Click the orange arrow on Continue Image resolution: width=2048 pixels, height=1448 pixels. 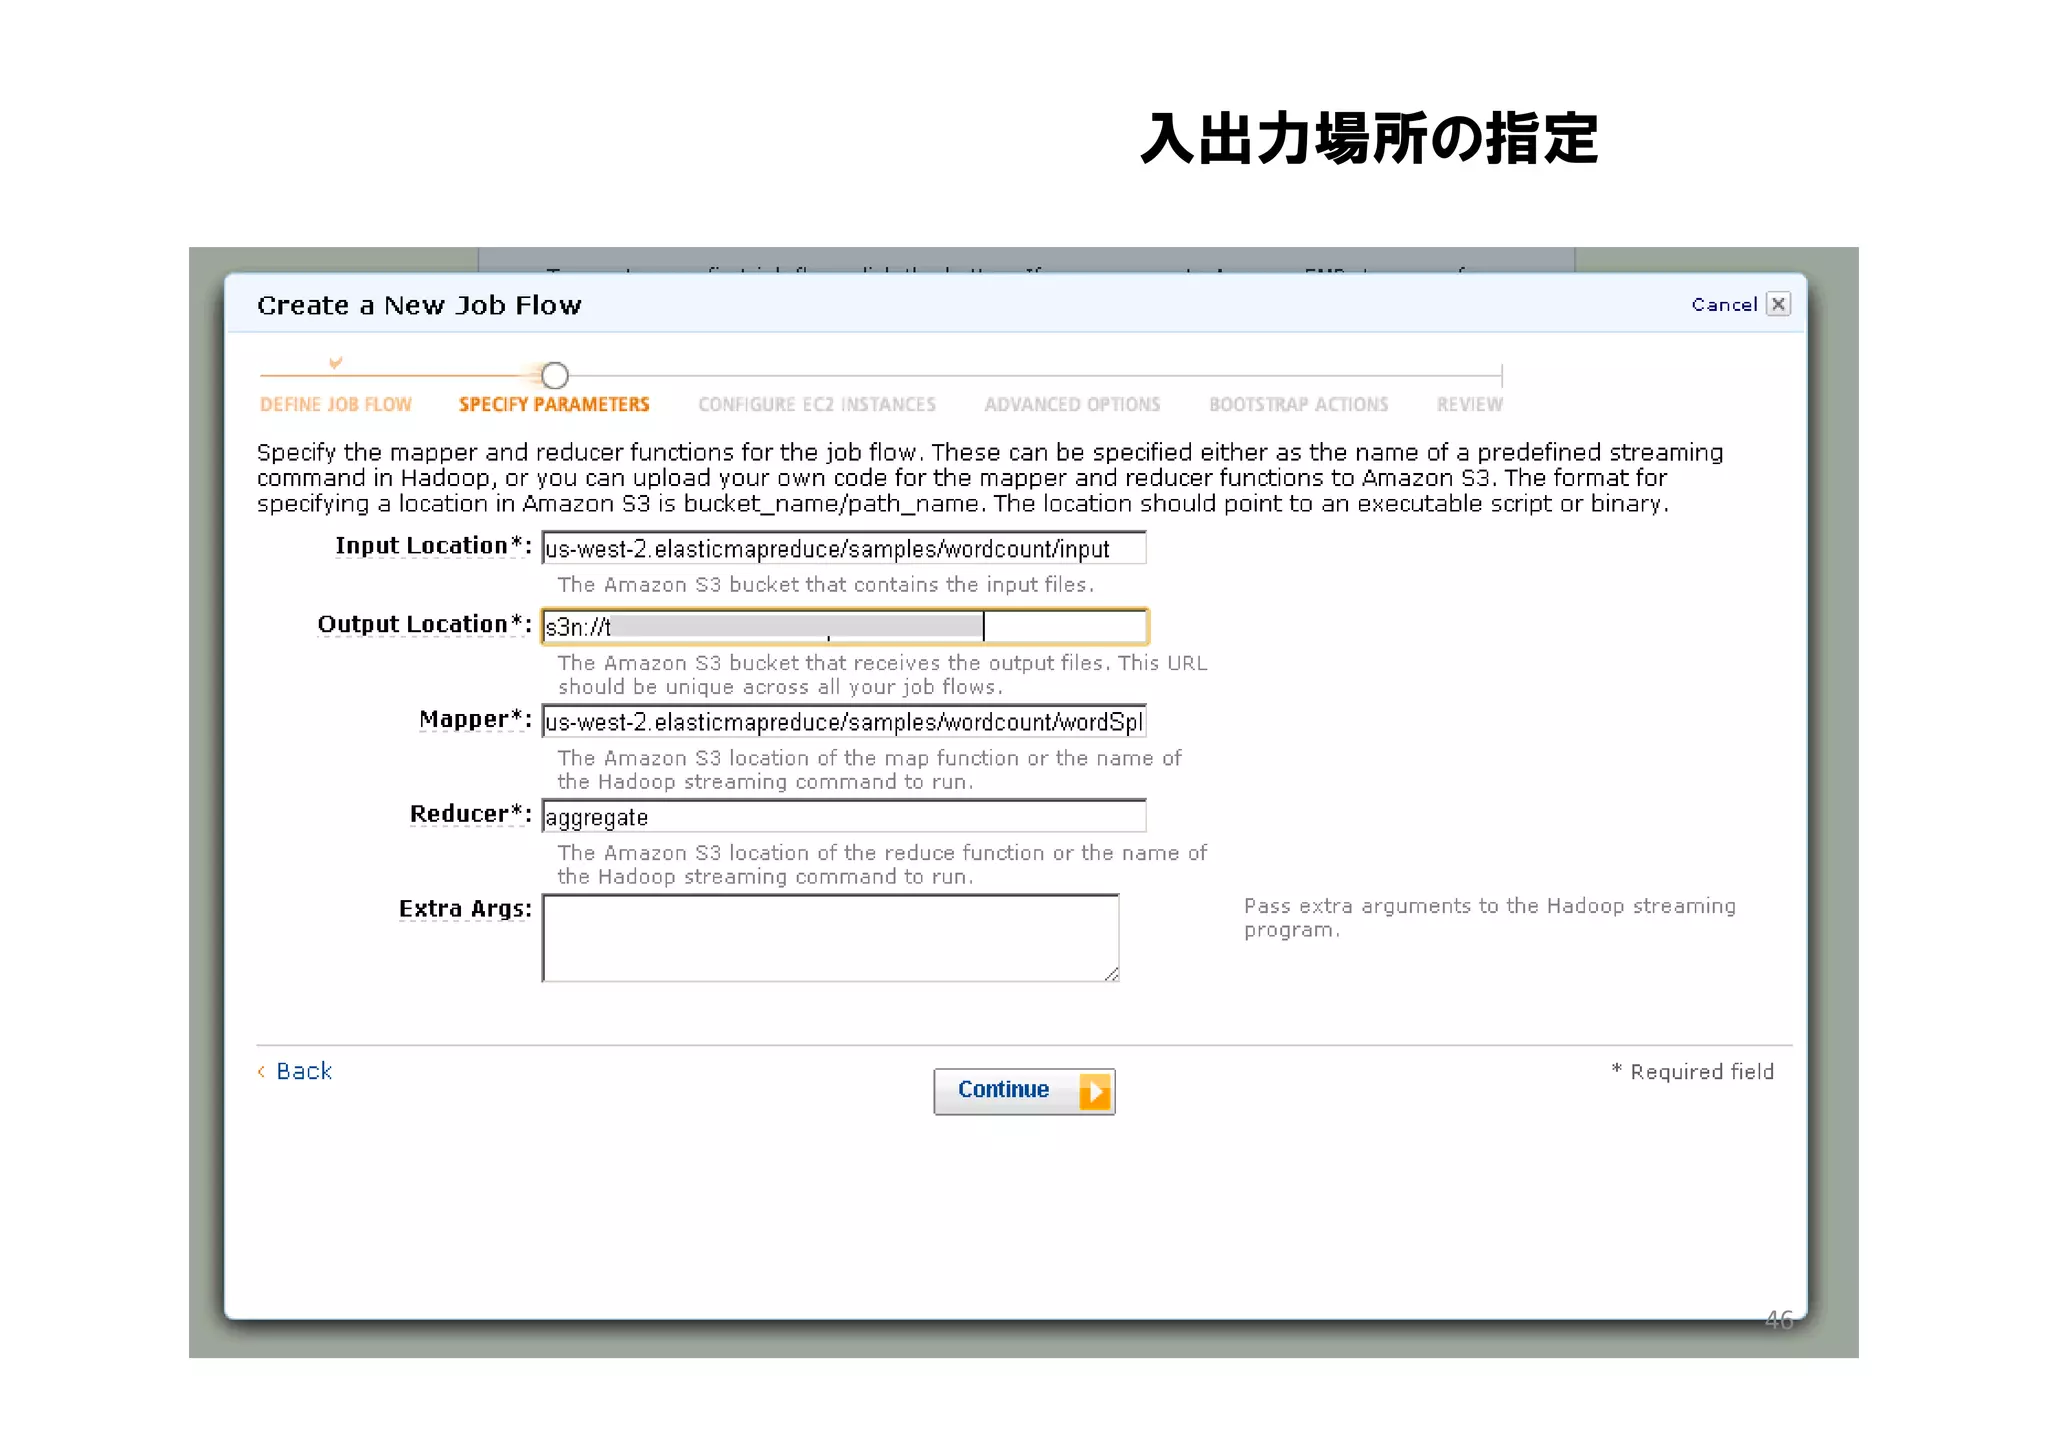(x=1095, y=1091)
